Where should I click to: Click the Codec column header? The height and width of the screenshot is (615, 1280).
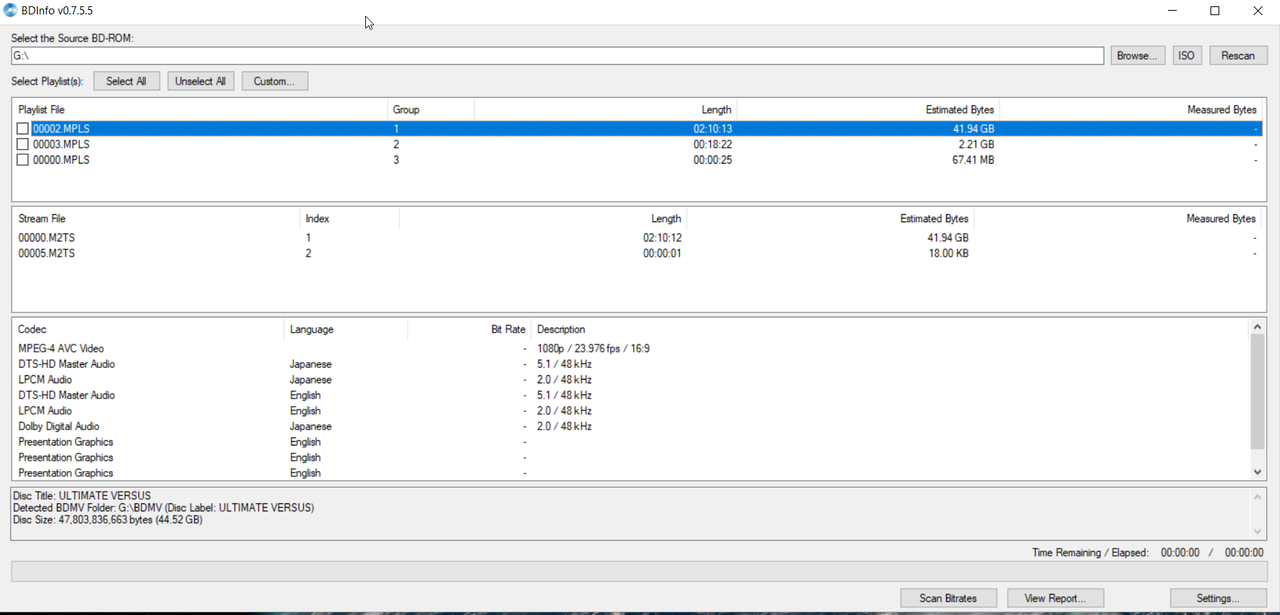[148, 329]
